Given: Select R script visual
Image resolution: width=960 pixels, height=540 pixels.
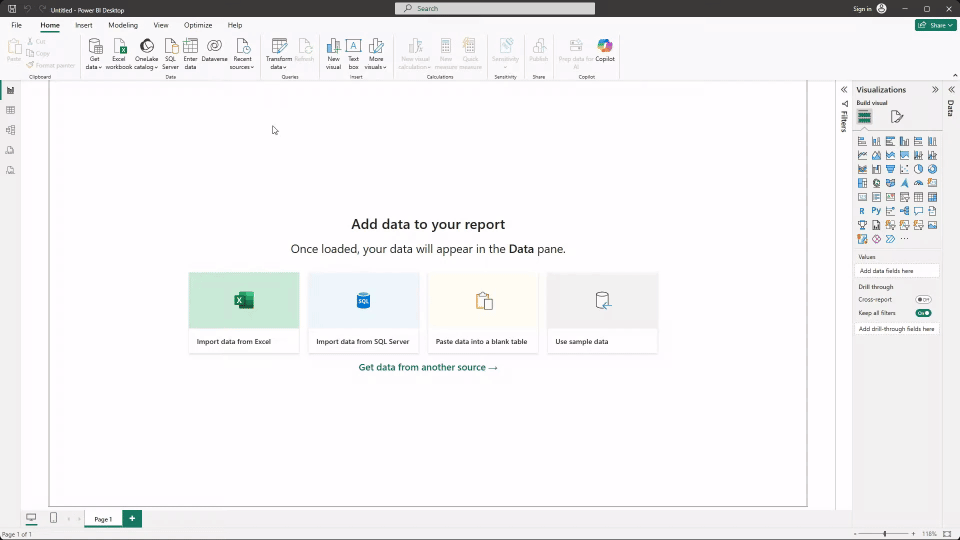Looking at the screenshot, I should click(862, 211).
